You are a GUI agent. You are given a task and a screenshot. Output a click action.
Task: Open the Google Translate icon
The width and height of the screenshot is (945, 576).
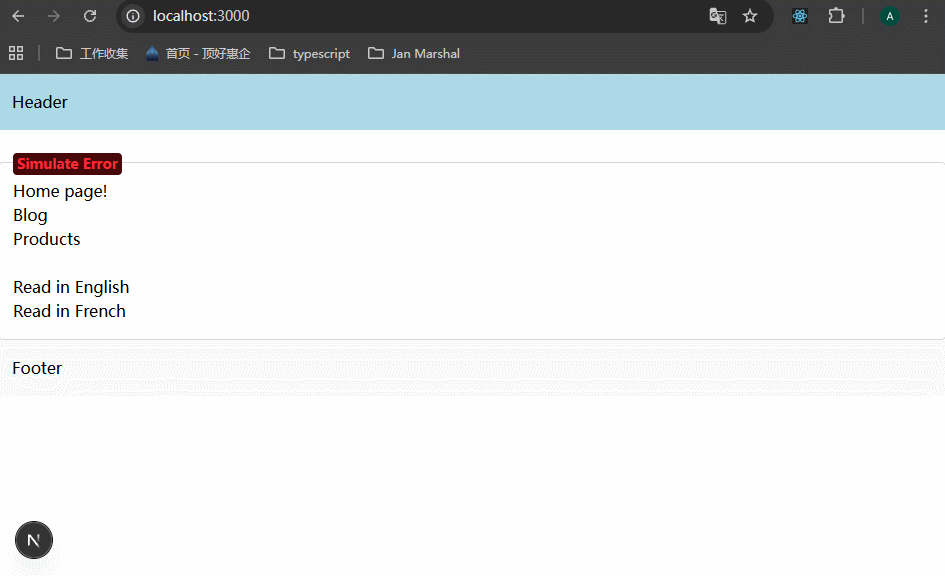click(x=717, y=16)
